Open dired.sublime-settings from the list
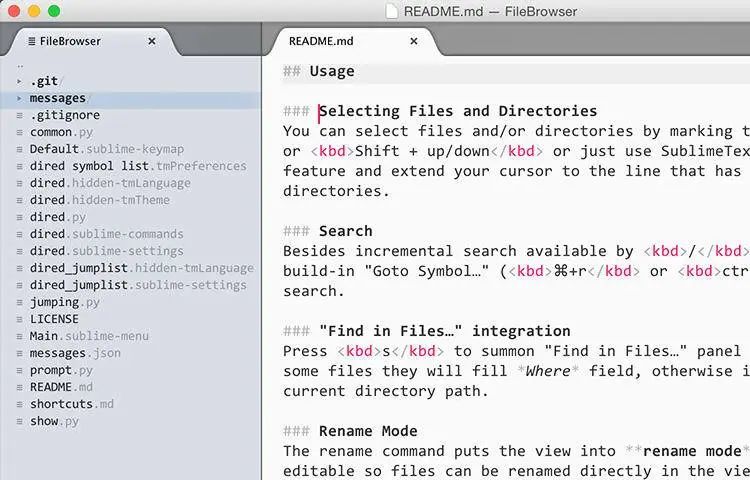Viewport: 750px width, 480px height. pyautogui.click(x=106, y=251)
